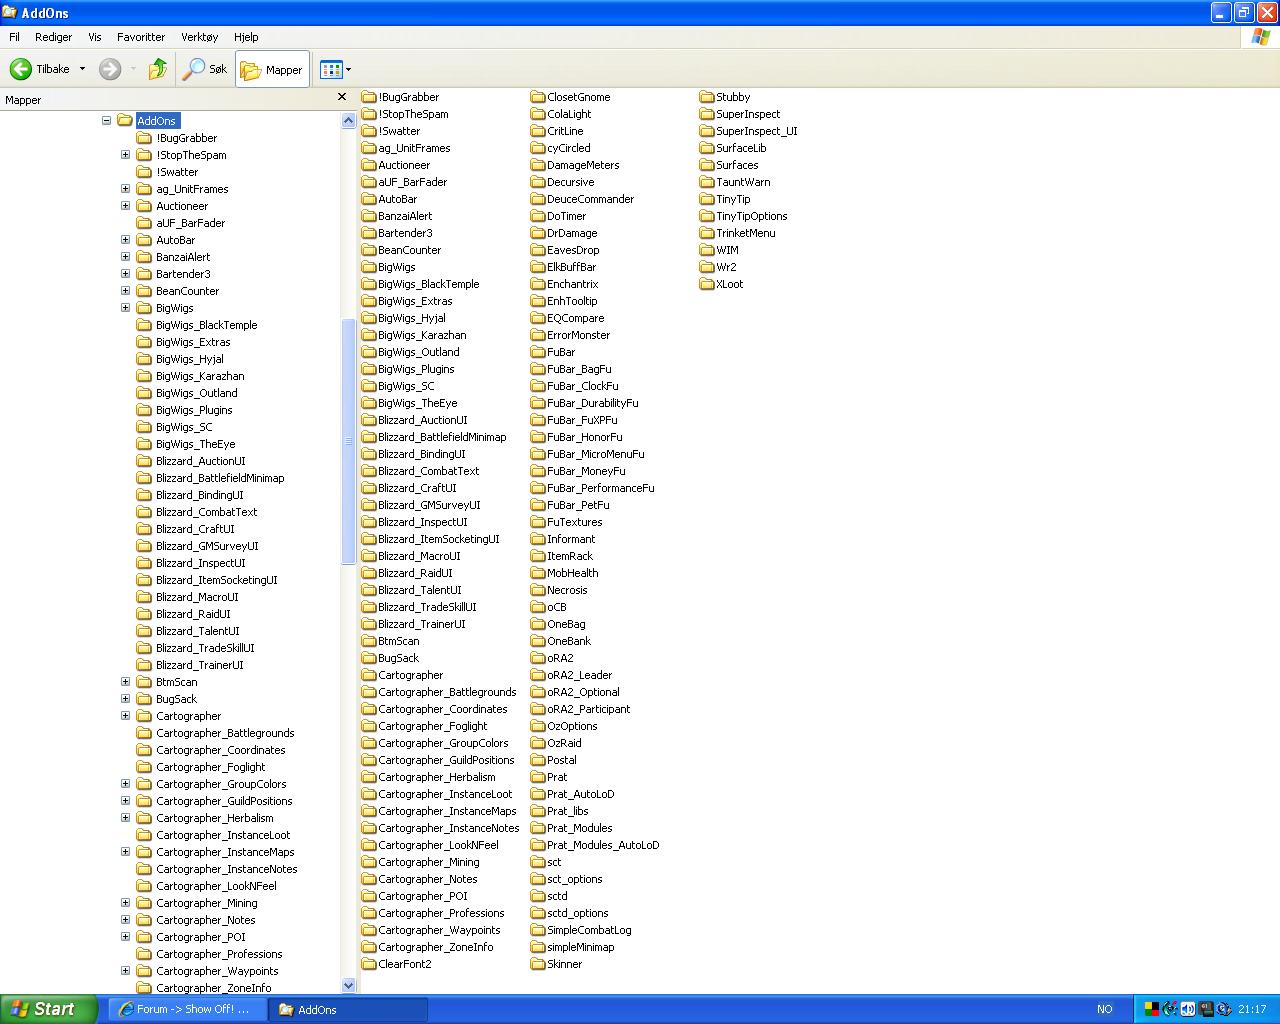Click the 21:17 taskbar clock
The width and height of the screenshot is (1280, 1024).
click(x=1252, y=1009)
